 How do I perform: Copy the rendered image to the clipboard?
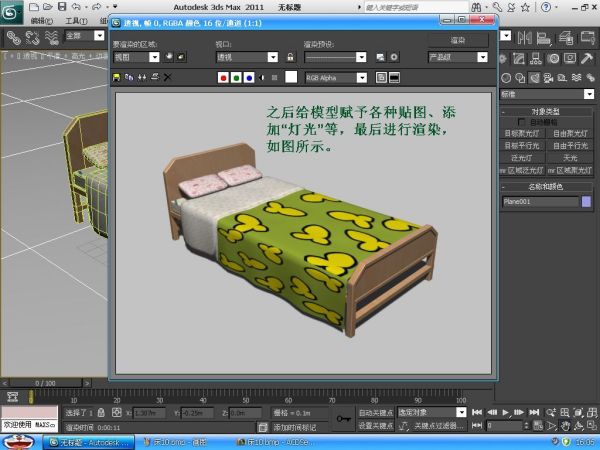pyautogui.click(x=129, y=78)
